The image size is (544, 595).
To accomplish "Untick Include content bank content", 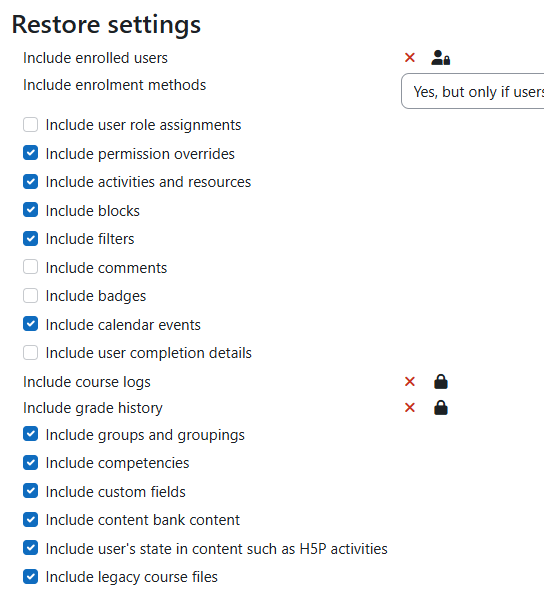I will coord(30,520).
